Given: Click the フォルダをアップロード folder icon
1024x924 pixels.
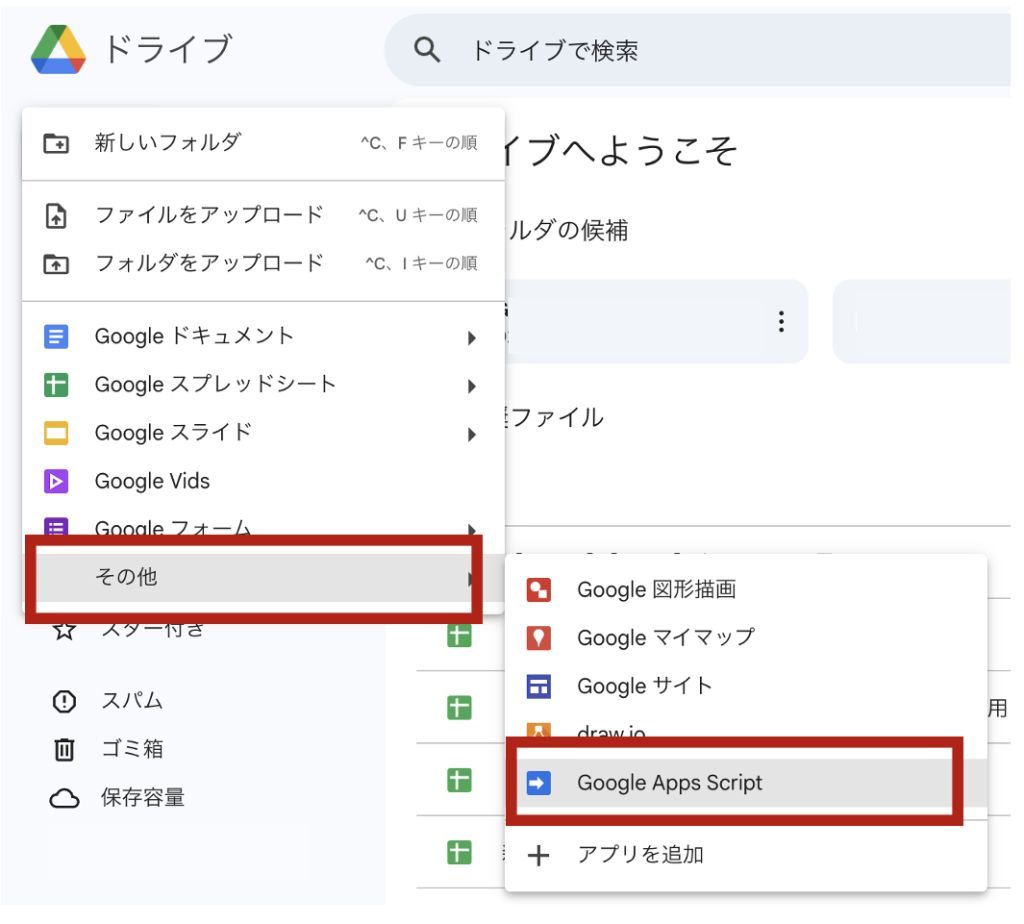Looking at the screenshot, I should (x=56, y=264).
